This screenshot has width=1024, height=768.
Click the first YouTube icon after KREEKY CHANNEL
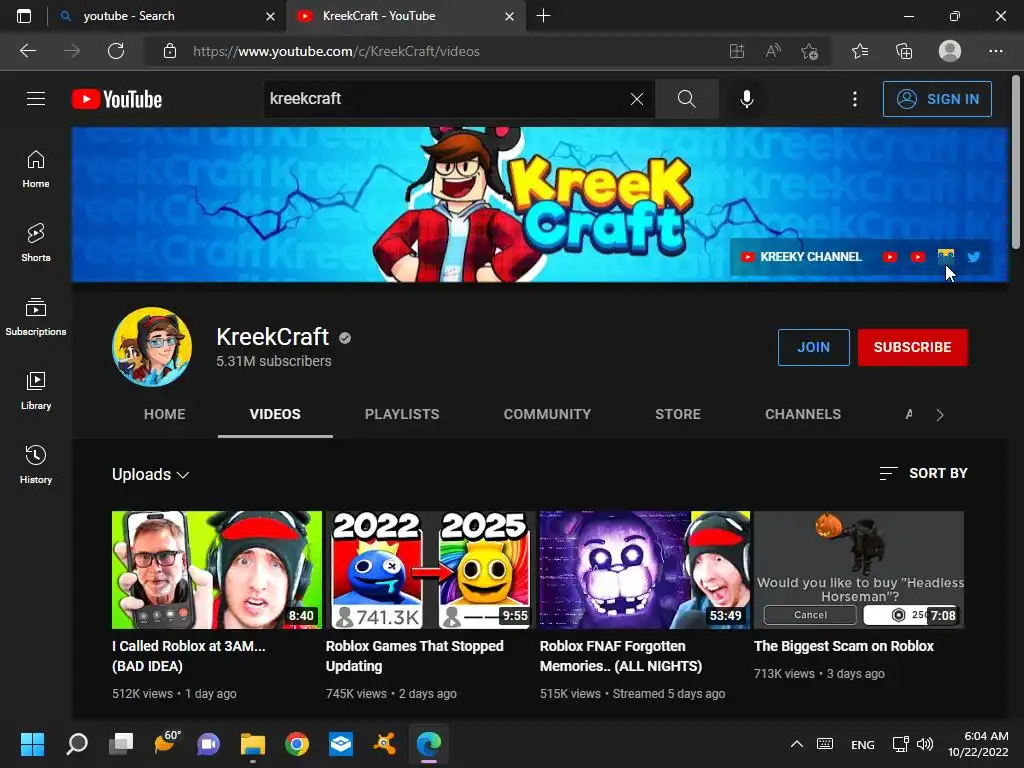[889, 257]
